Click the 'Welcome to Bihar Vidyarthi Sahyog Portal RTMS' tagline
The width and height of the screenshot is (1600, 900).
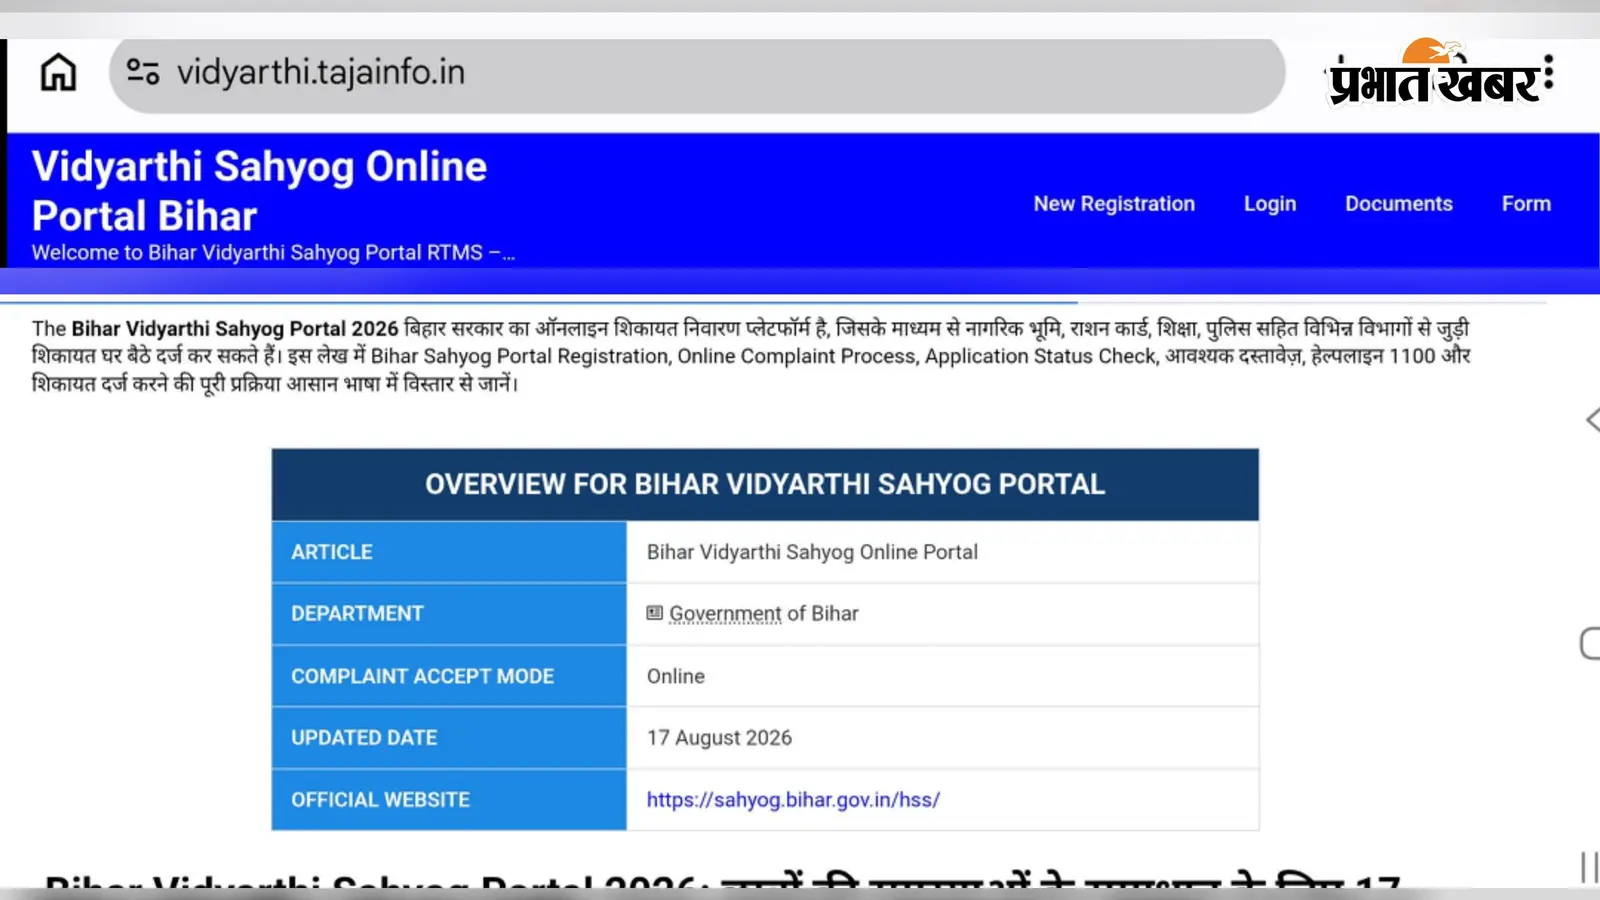pyautogui.click(x=273, y=253)
